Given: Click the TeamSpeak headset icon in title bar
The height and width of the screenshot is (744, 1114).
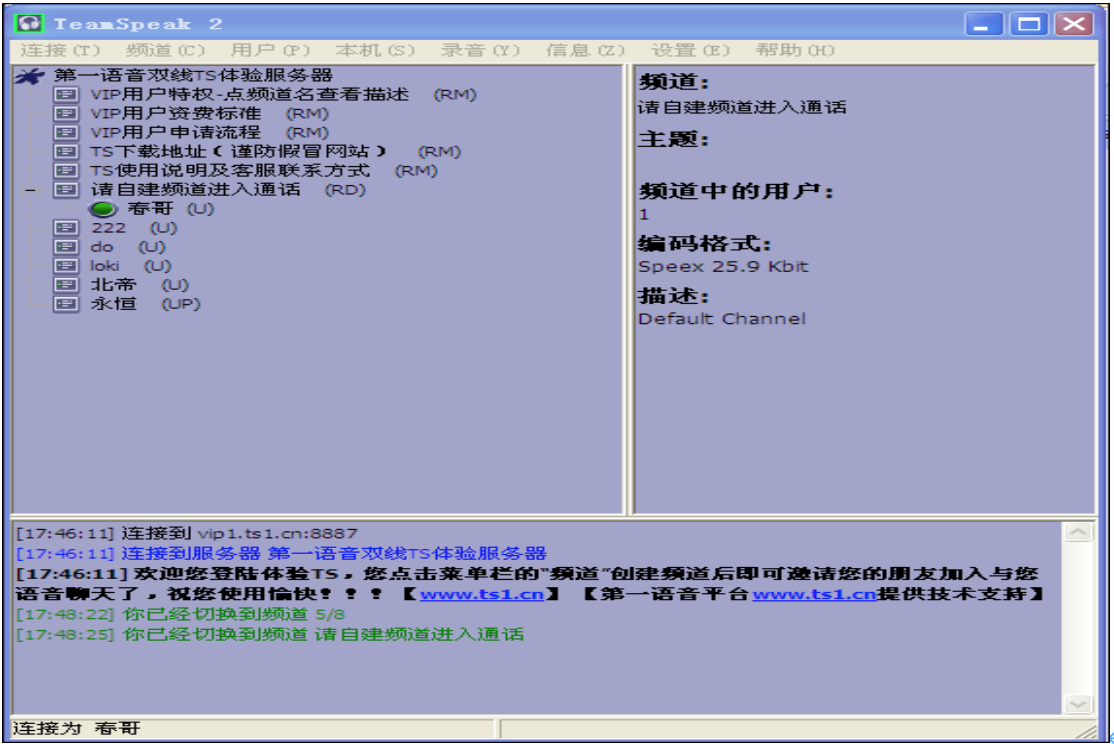Looking at the screenshot, I should click(x=32, y=23).
